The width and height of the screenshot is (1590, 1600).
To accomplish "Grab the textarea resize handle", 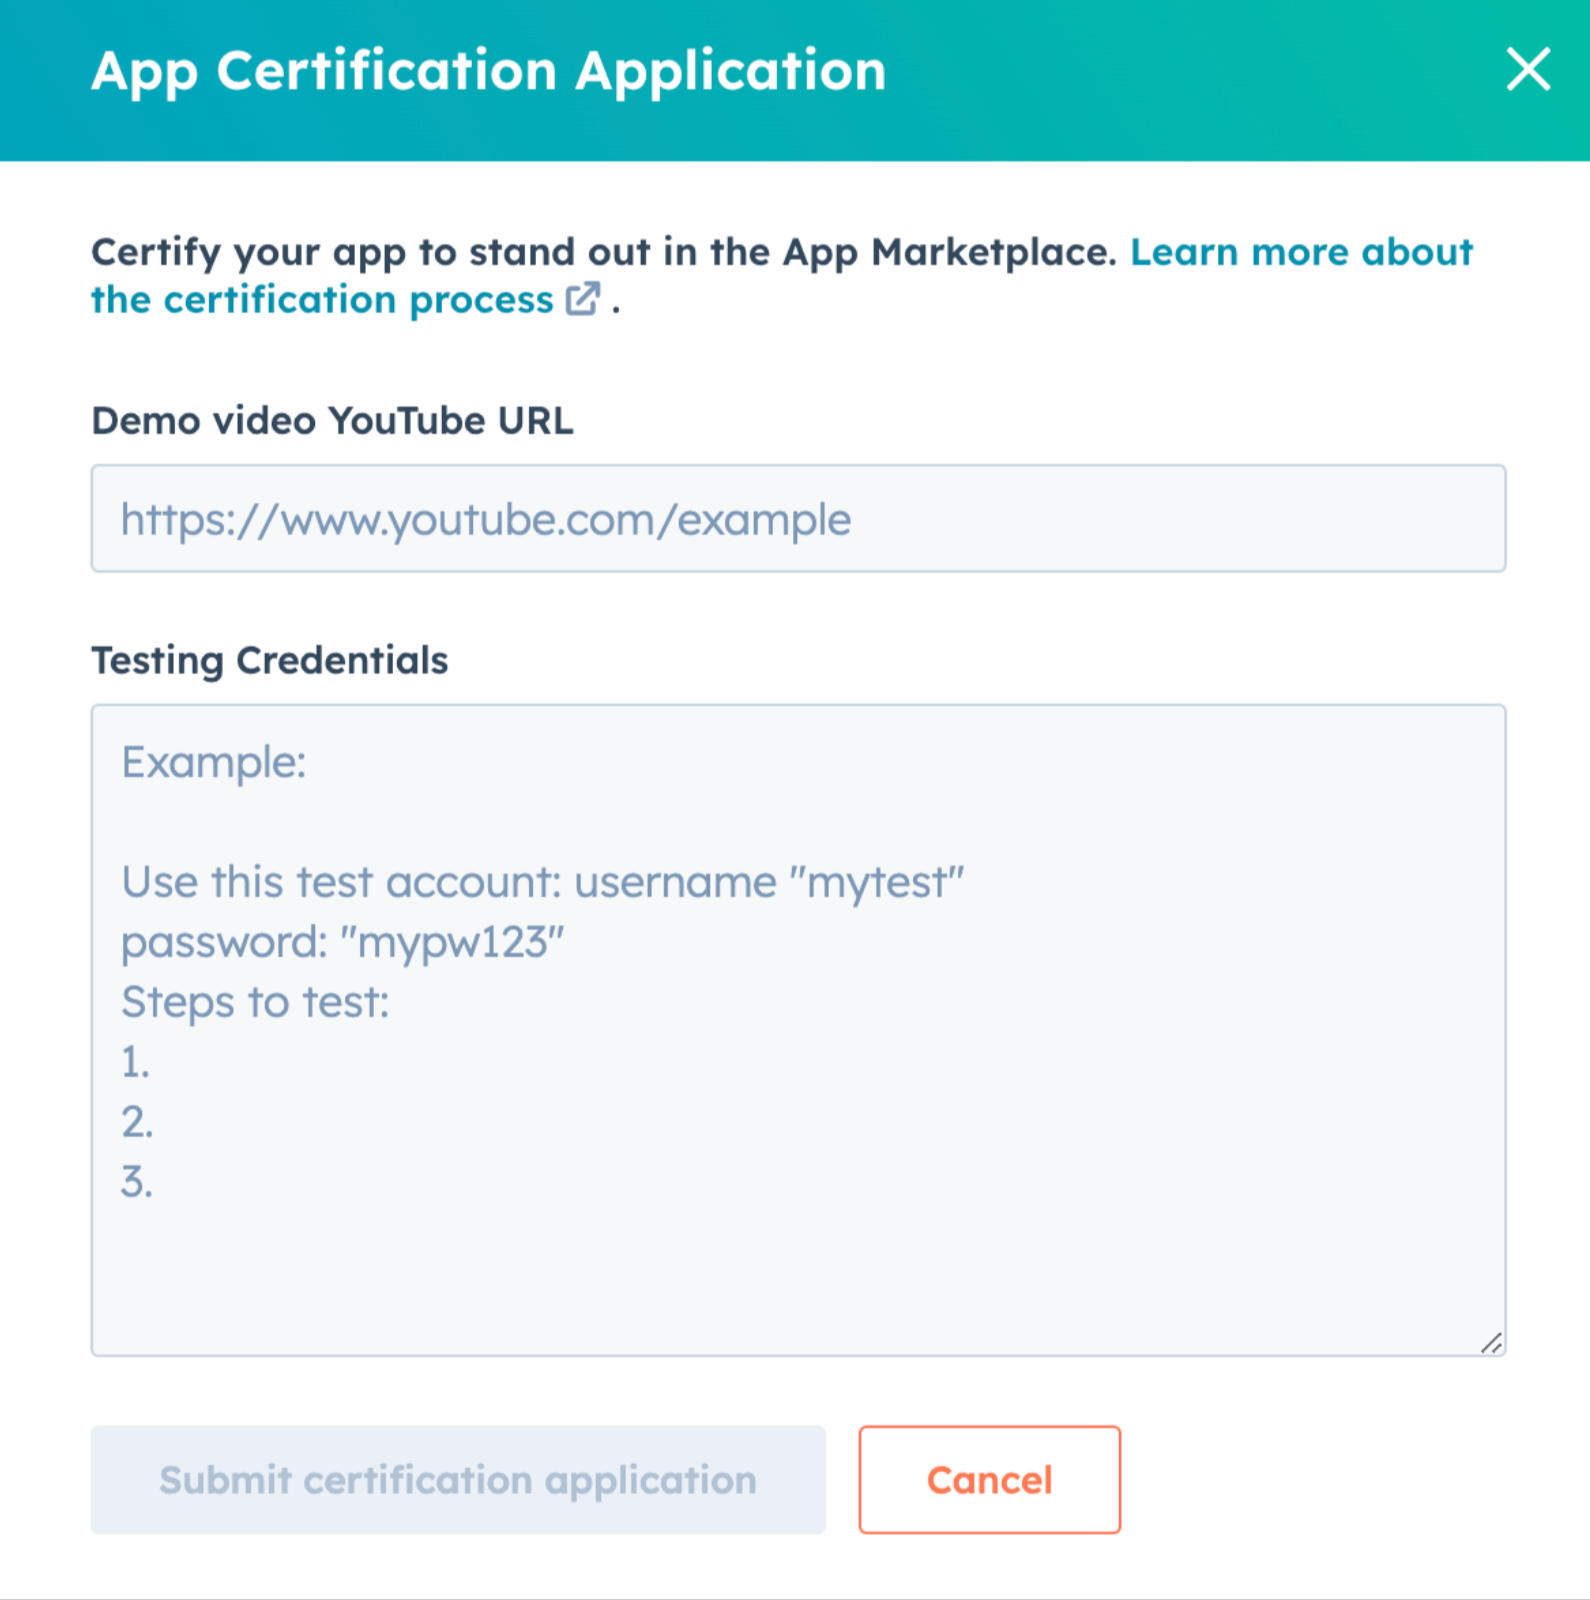I will pyautogui.click(x=1491, y=1343).
